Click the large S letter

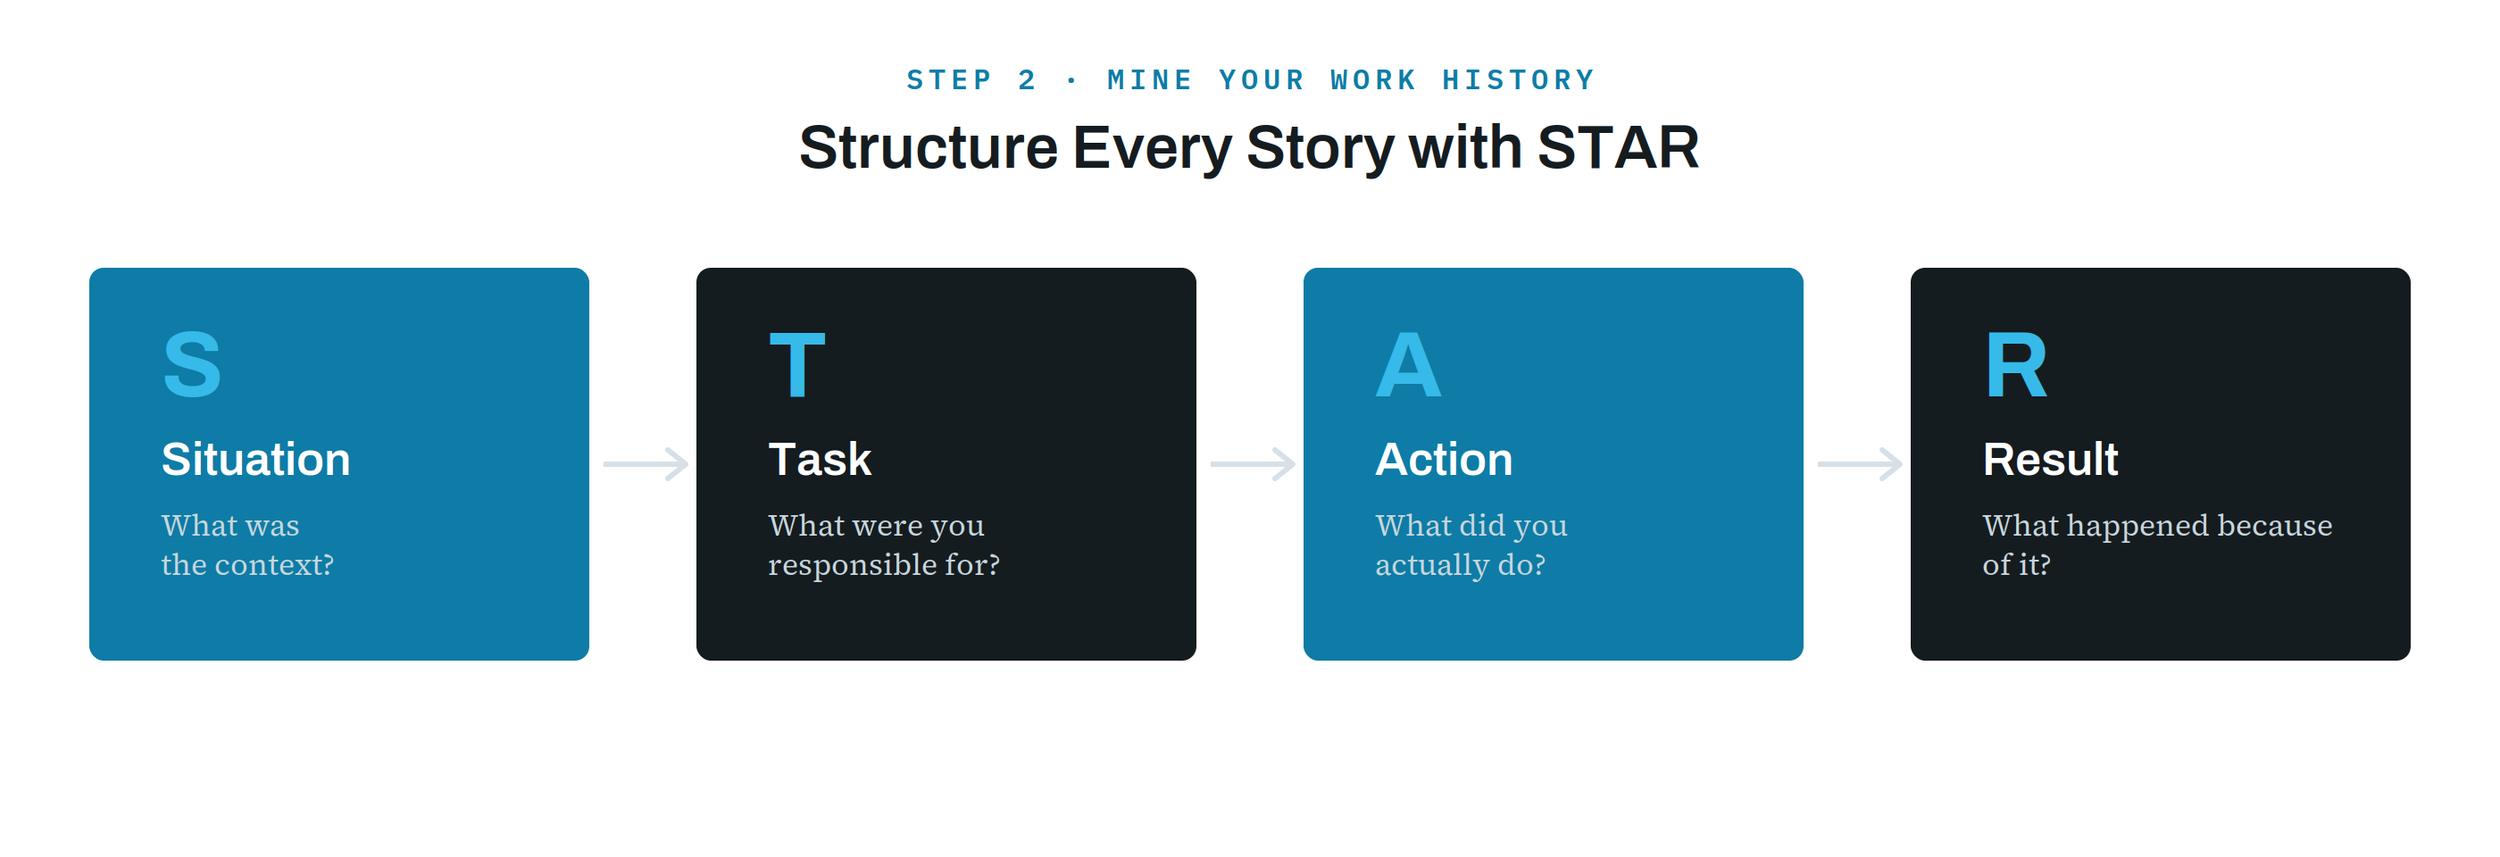(x=192, y=365)
